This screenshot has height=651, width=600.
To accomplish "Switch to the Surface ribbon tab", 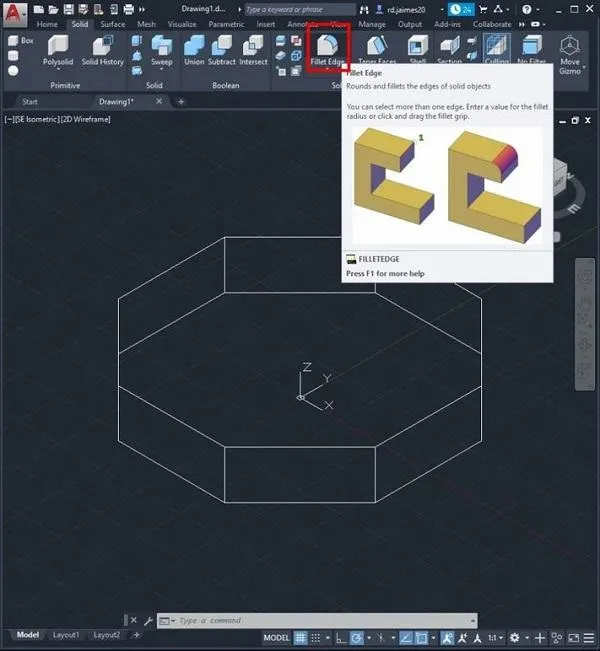I will click(112, 24).
